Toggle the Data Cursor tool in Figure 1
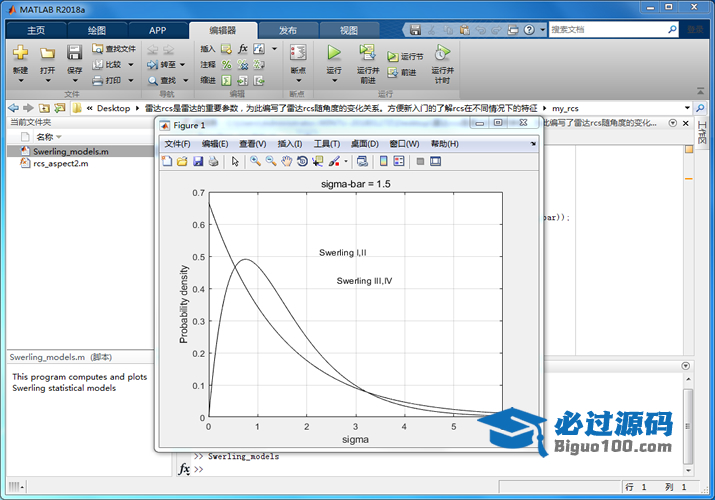The image size is (715, 500). tap(318, 161)
